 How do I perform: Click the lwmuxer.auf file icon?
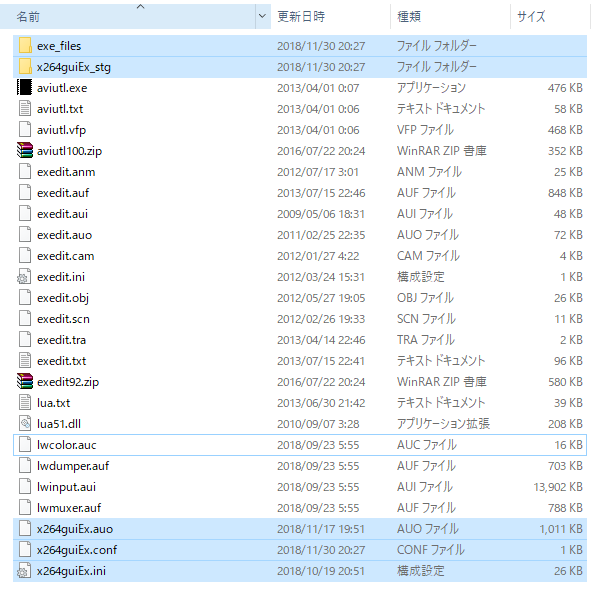point(25,508)
